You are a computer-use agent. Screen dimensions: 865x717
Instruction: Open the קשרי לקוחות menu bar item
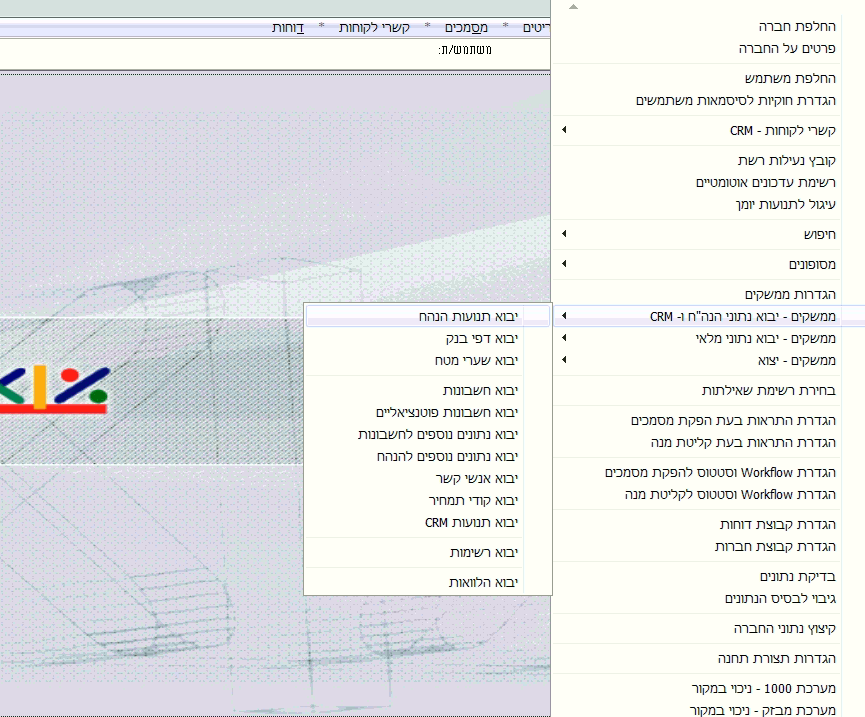click(x=374, y=28)
